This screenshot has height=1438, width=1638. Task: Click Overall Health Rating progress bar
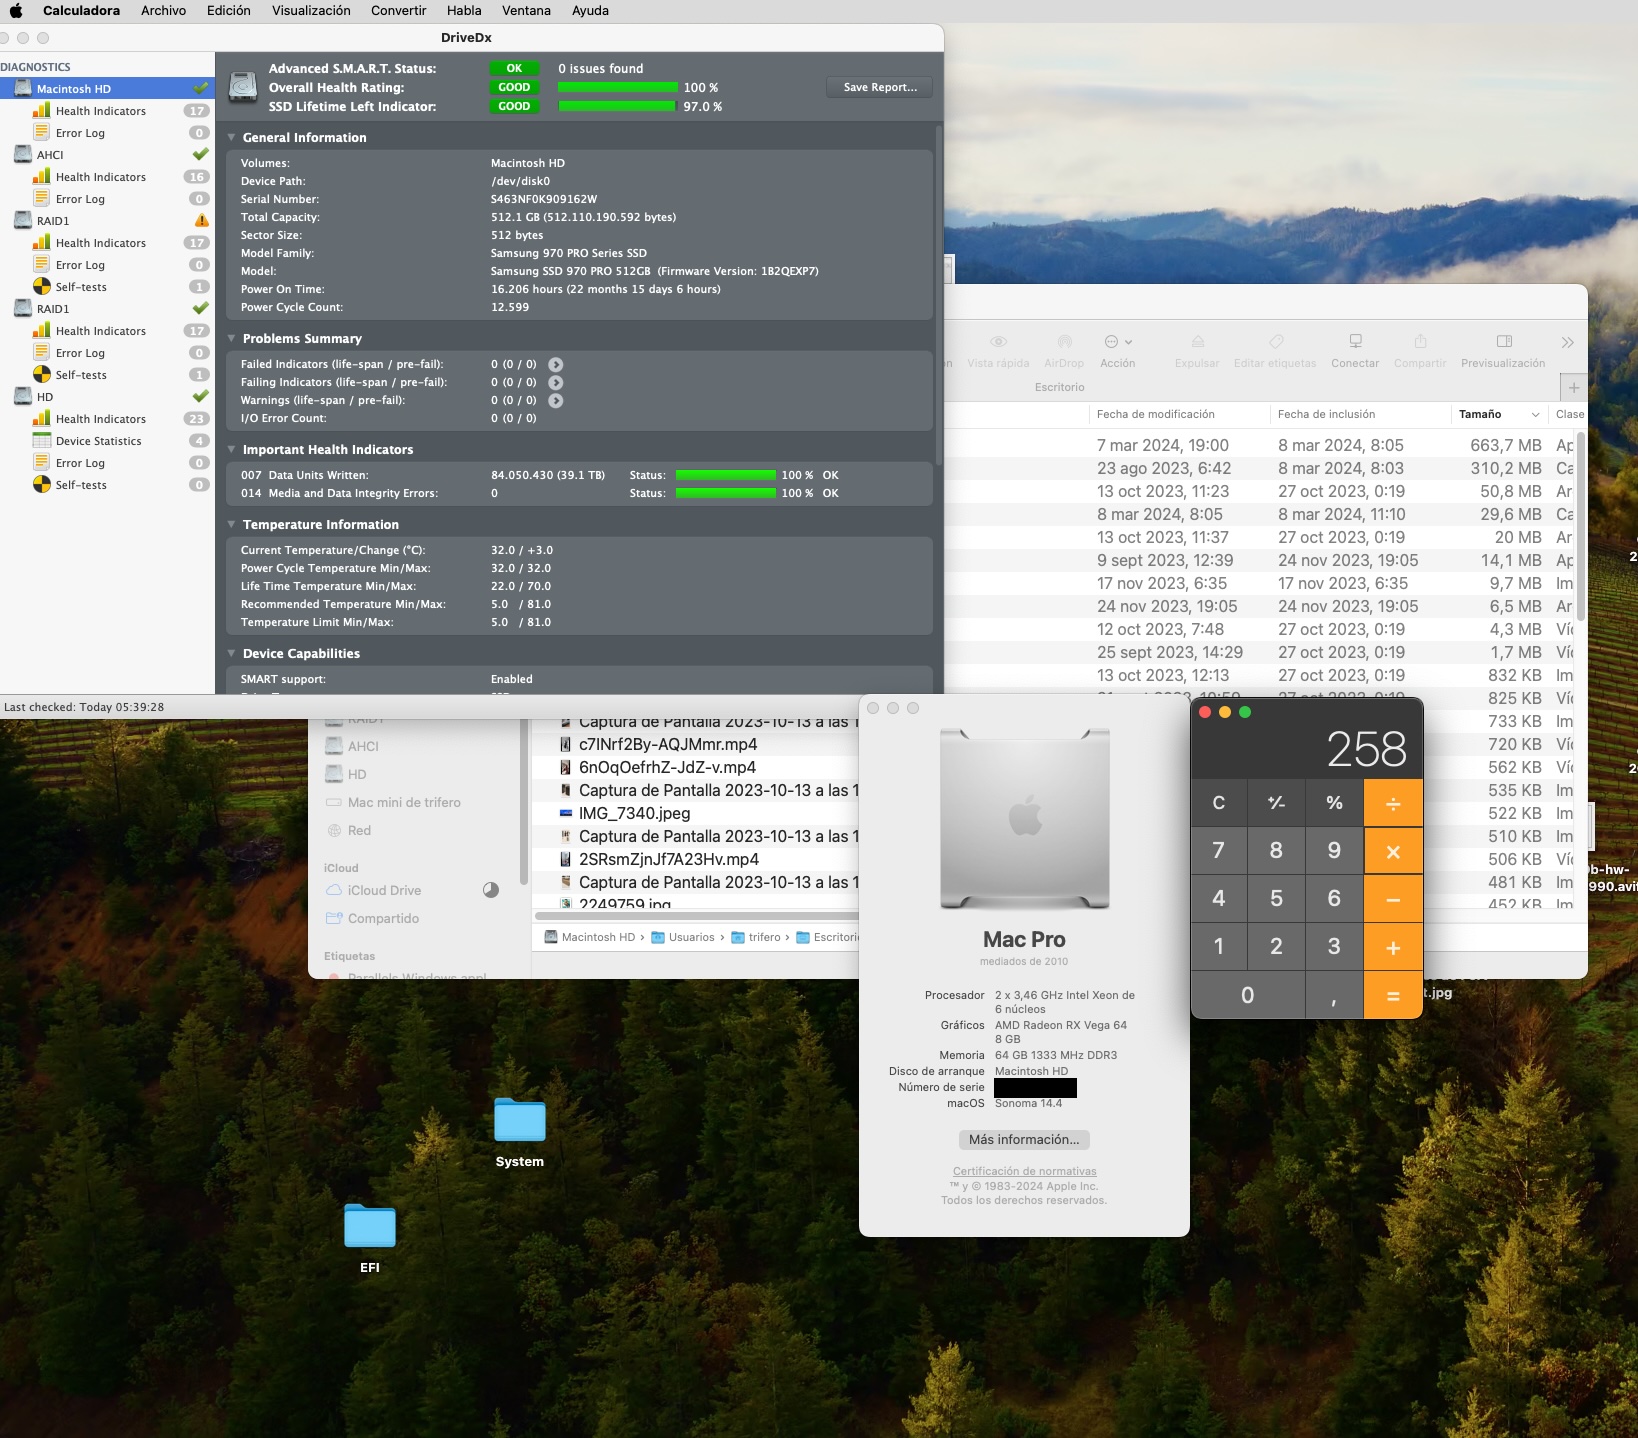pyautogui.click(x=617, y=88)
